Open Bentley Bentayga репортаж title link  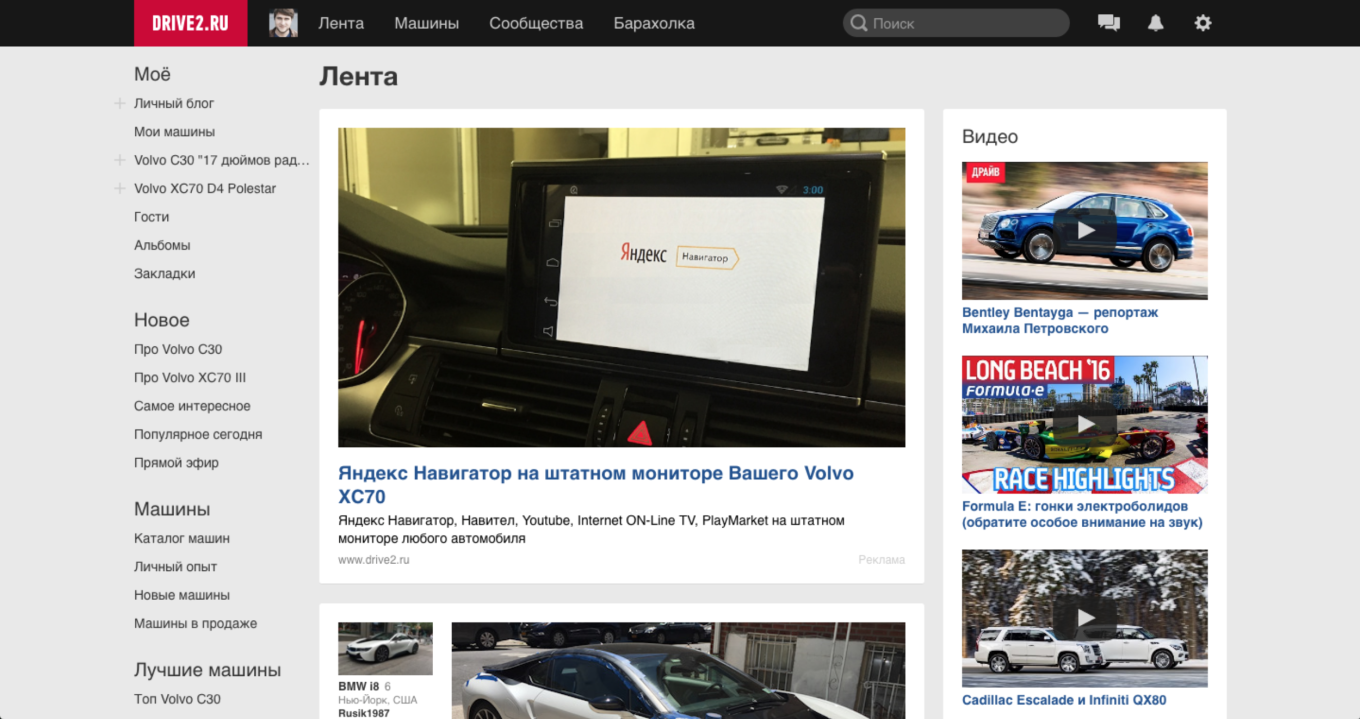(1060, 320)
